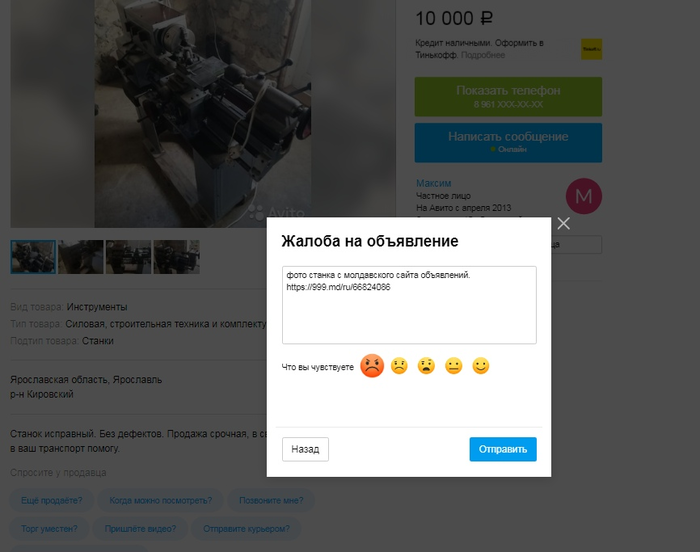Click the seller avatar with letter M
The width and height of the screenshot is (700, 552).
[583, 196]
